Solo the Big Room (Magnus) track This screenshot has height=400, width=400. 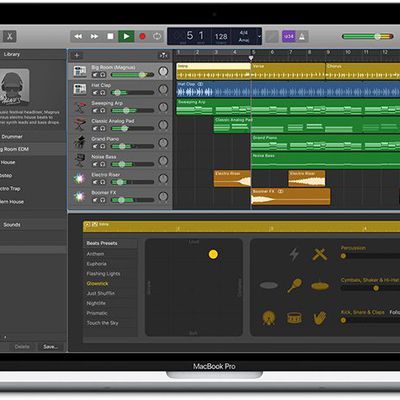(103, 75)
